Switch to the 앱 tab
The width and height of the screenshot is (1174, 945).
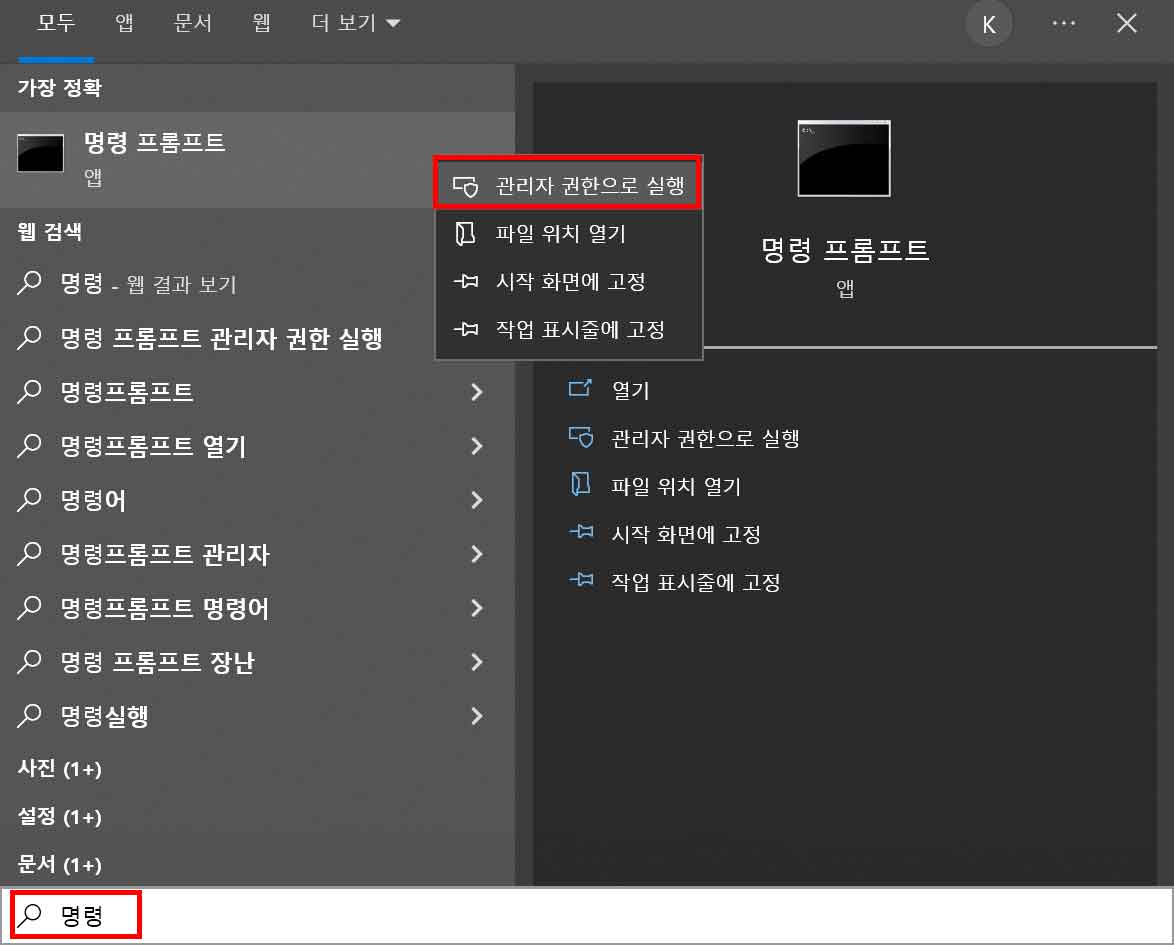[123, 23]
